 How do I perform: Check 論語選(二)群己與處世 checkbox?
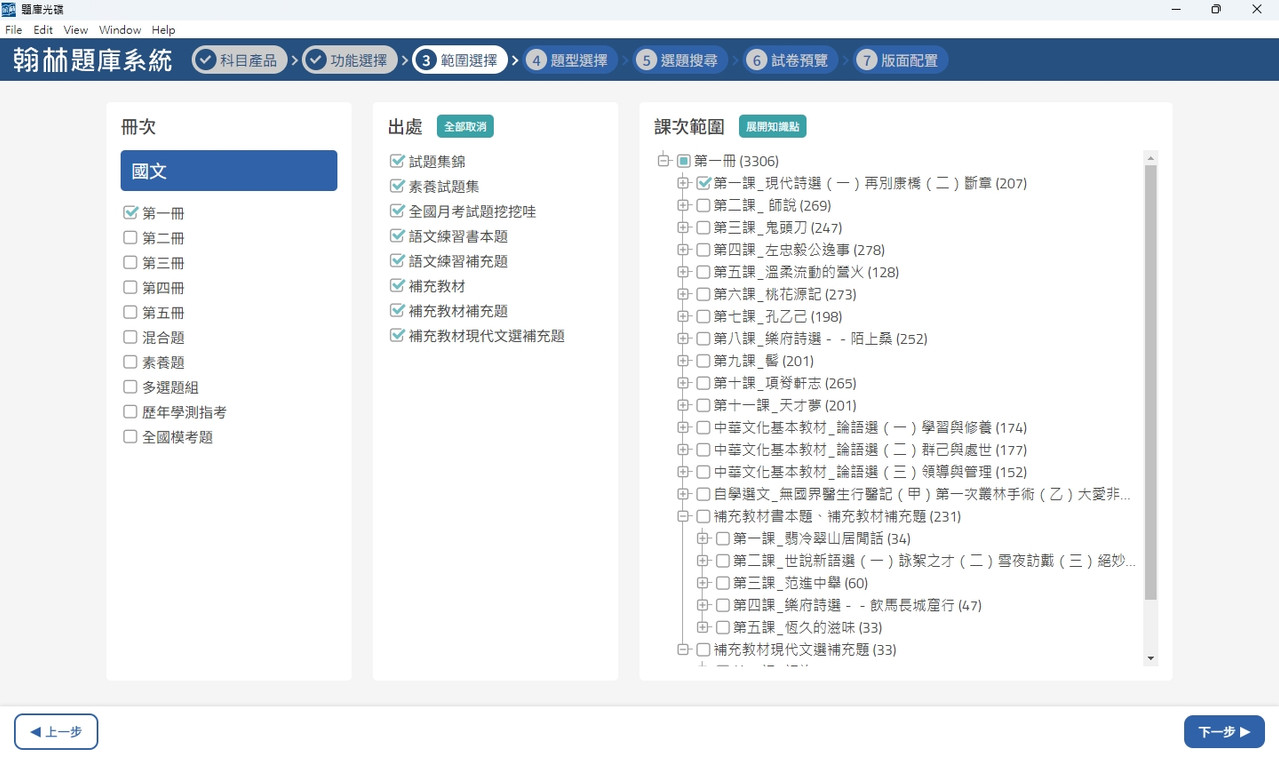[704, 449]
